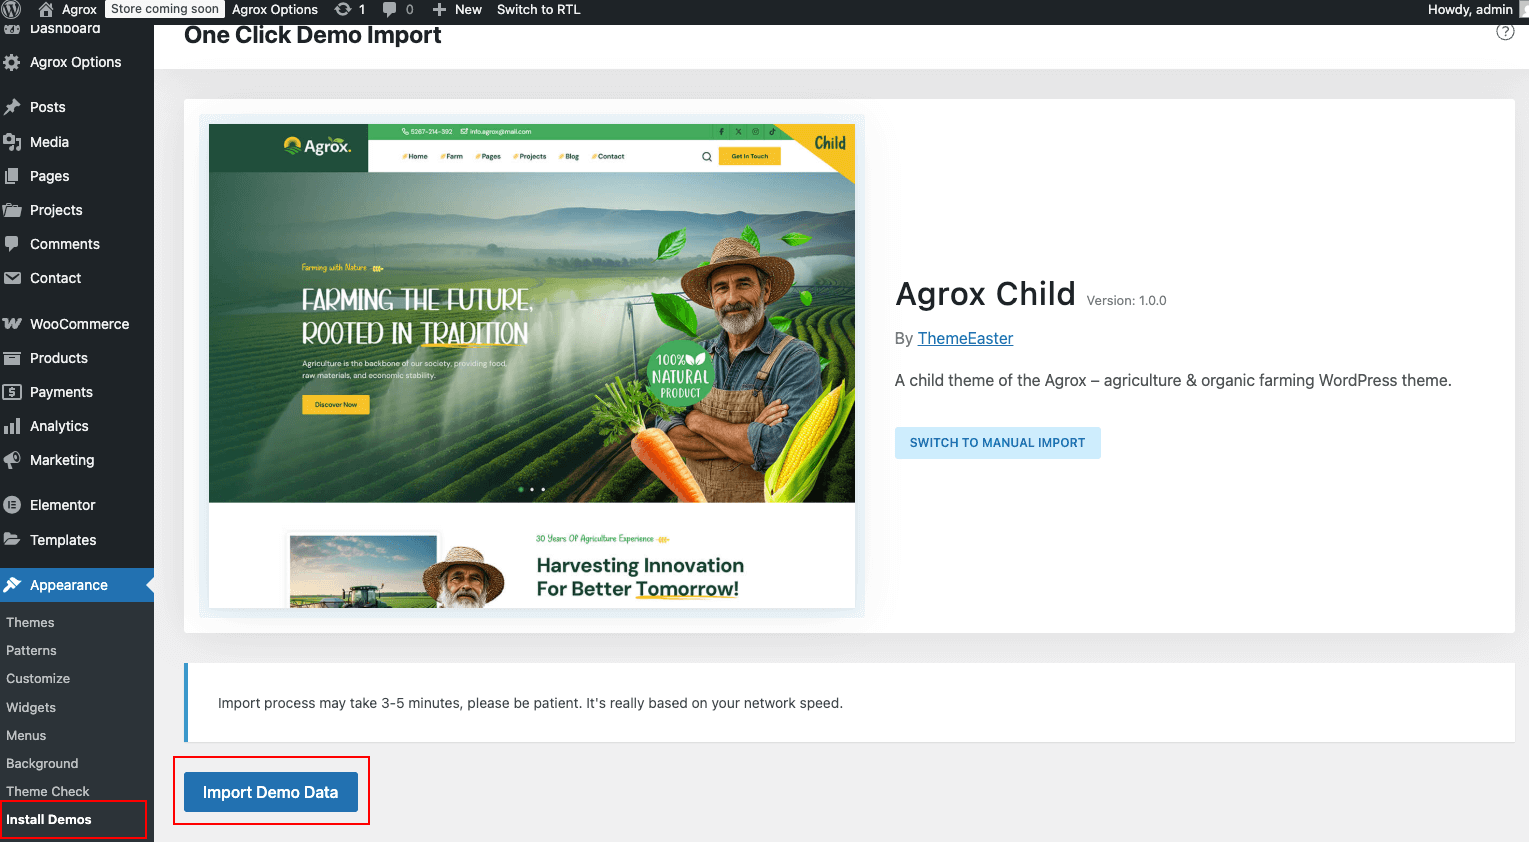The width and height of the screenshot is (1529, 842).
Task: Click the Store coming soon badge
Action: 165,9
